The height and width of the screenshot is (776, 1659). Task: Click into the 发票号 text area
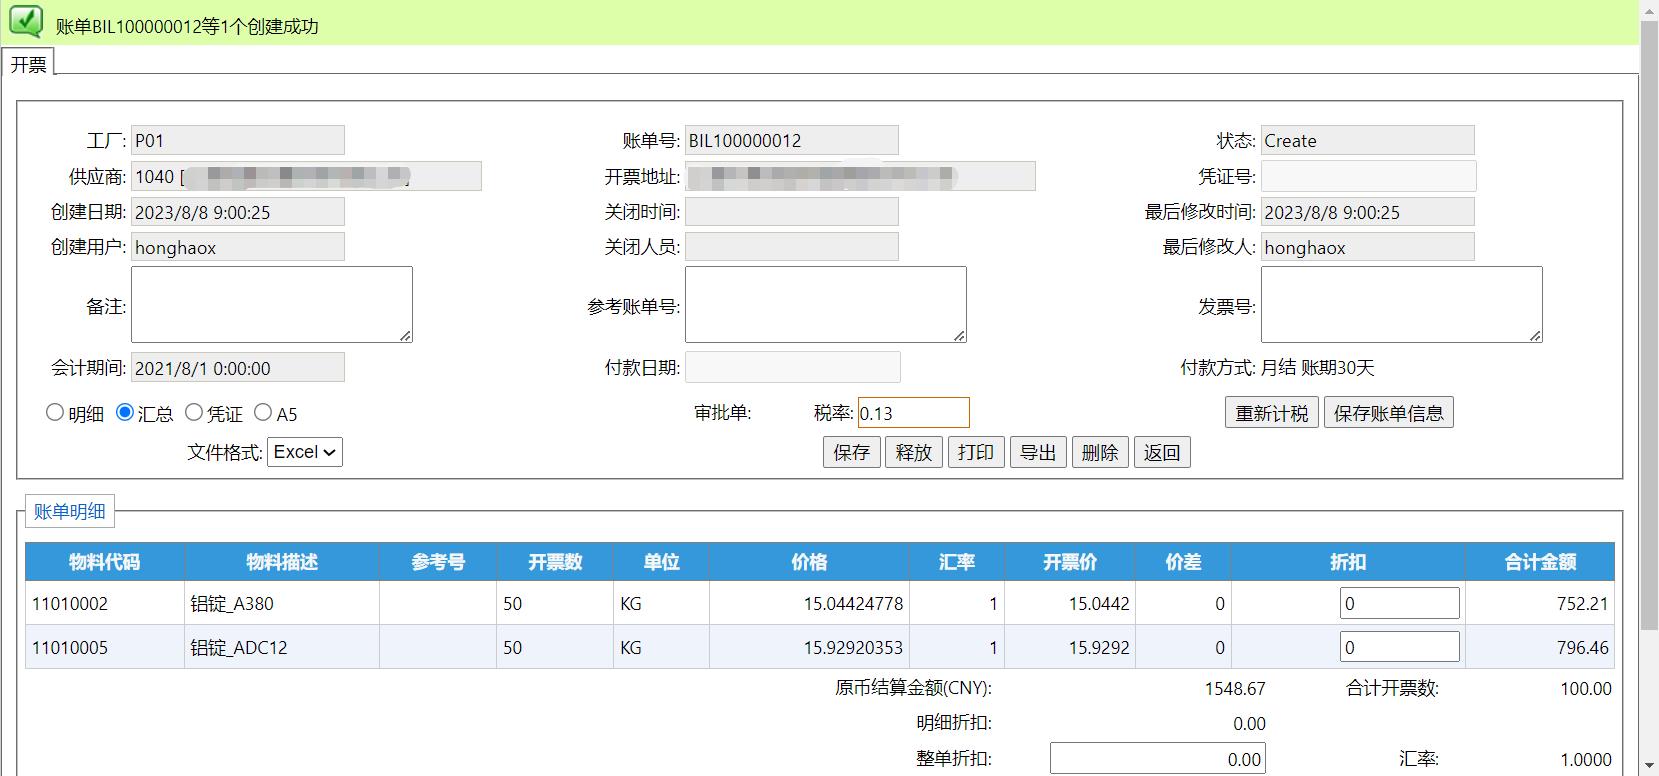pos(1402,304)
